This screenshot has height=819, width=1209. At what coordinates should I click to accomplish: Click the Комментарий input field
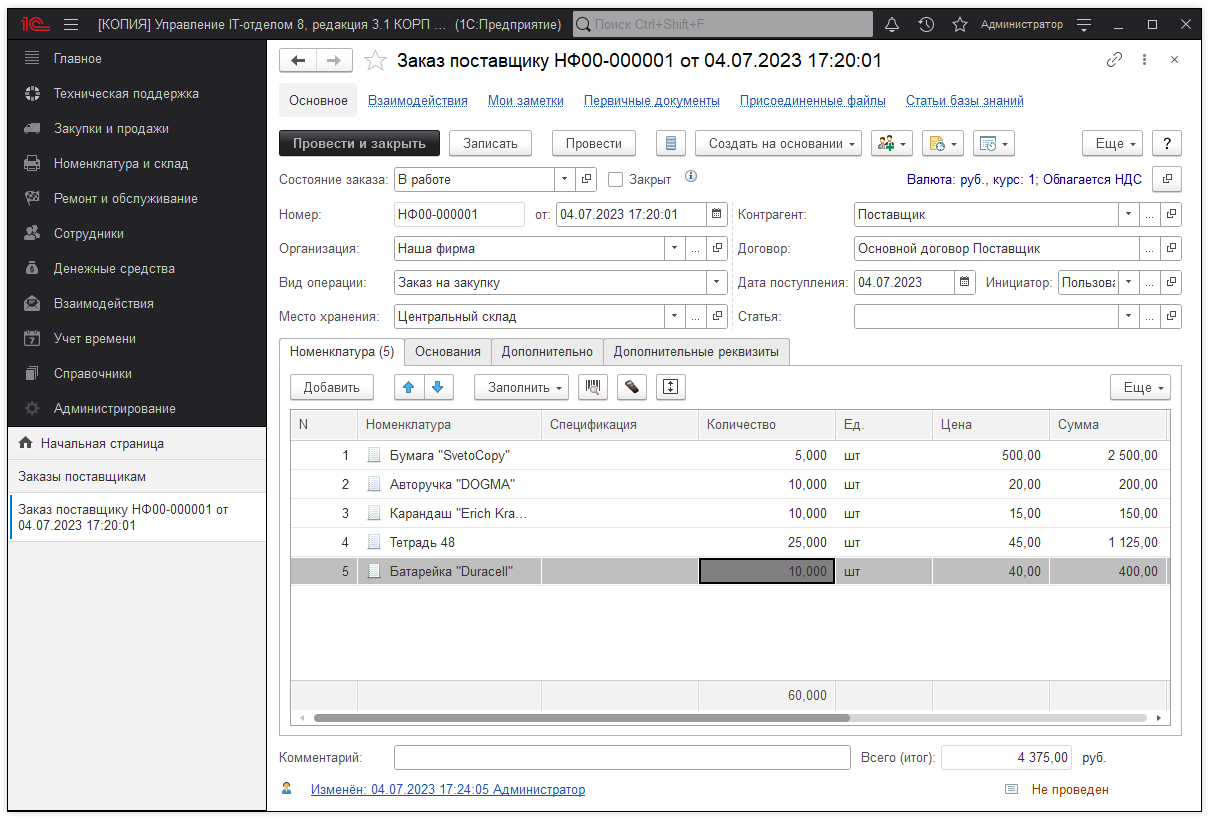[x=621, y=758]
